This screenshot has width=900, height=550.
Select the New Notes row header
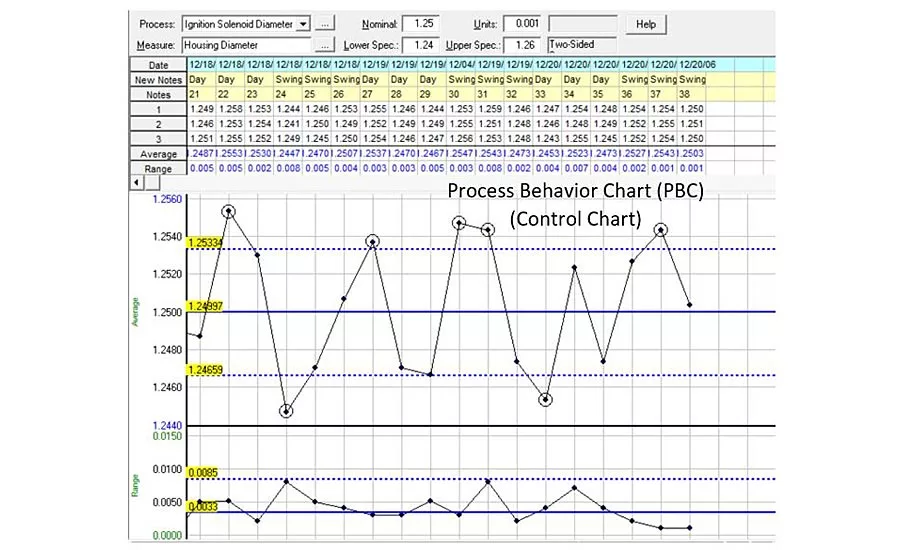pyautogui.click(x=158, y=80)
